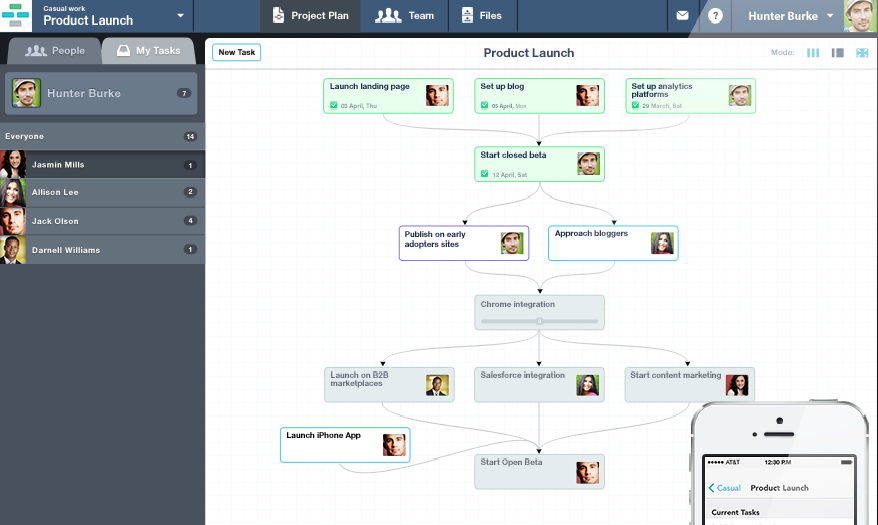
Task: Click Hunter Burke's task count badge 7
Action: coord(184,93)
